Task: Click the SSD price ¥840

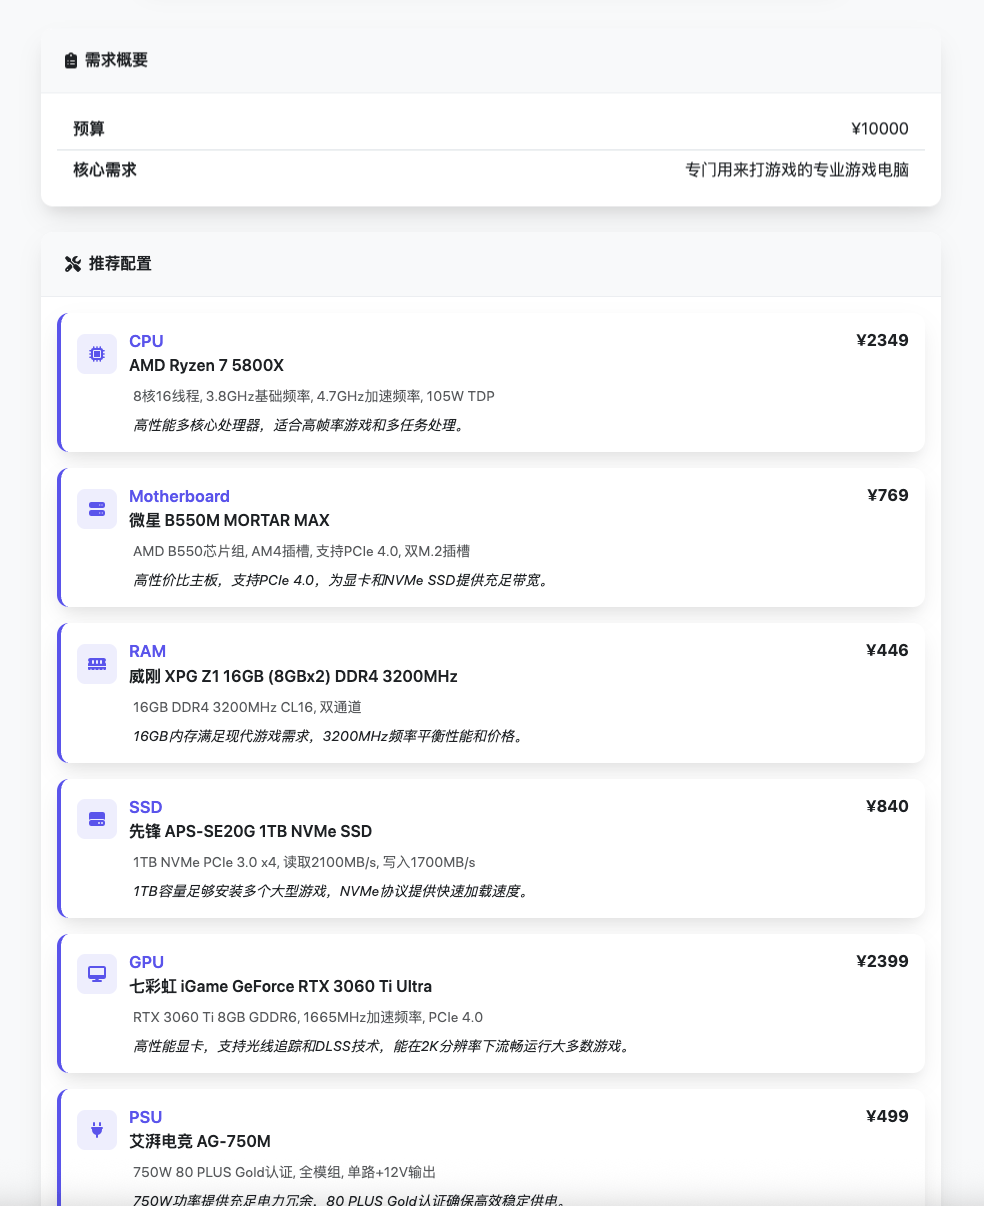Action: click(x=888, y=807)
